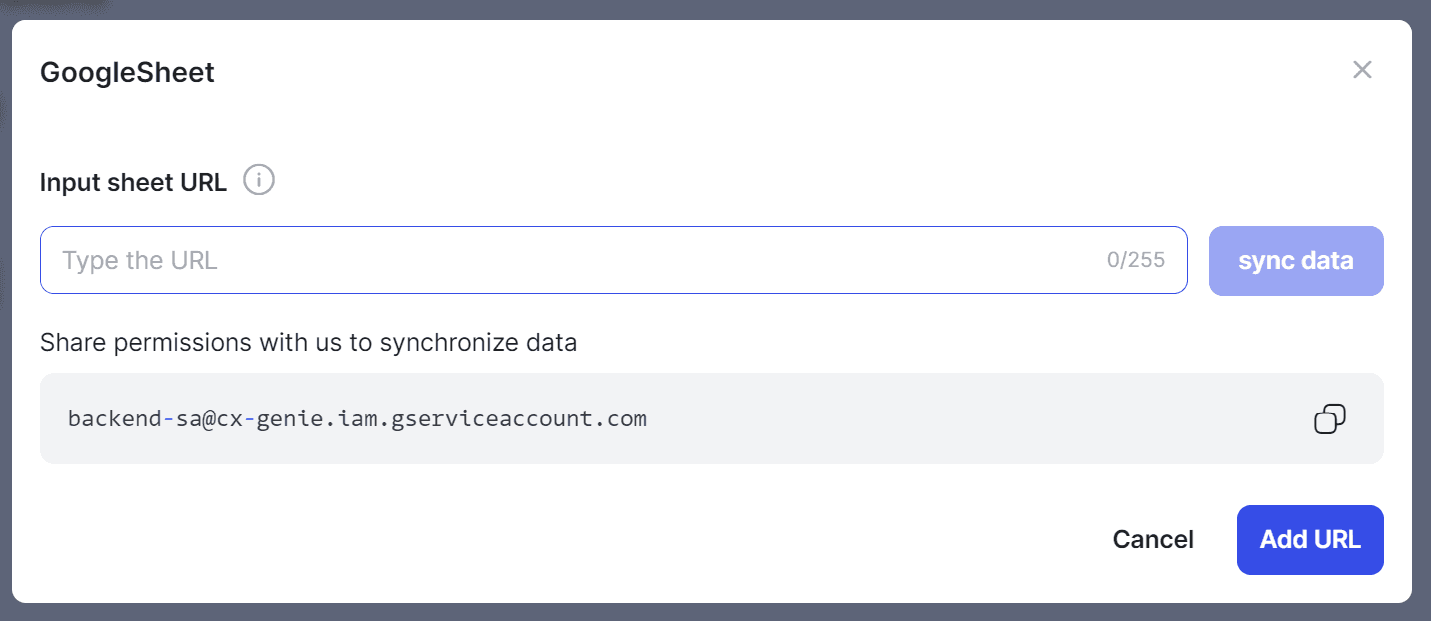Click the info icon beside Input sheet URL

[x=259, y=181]
